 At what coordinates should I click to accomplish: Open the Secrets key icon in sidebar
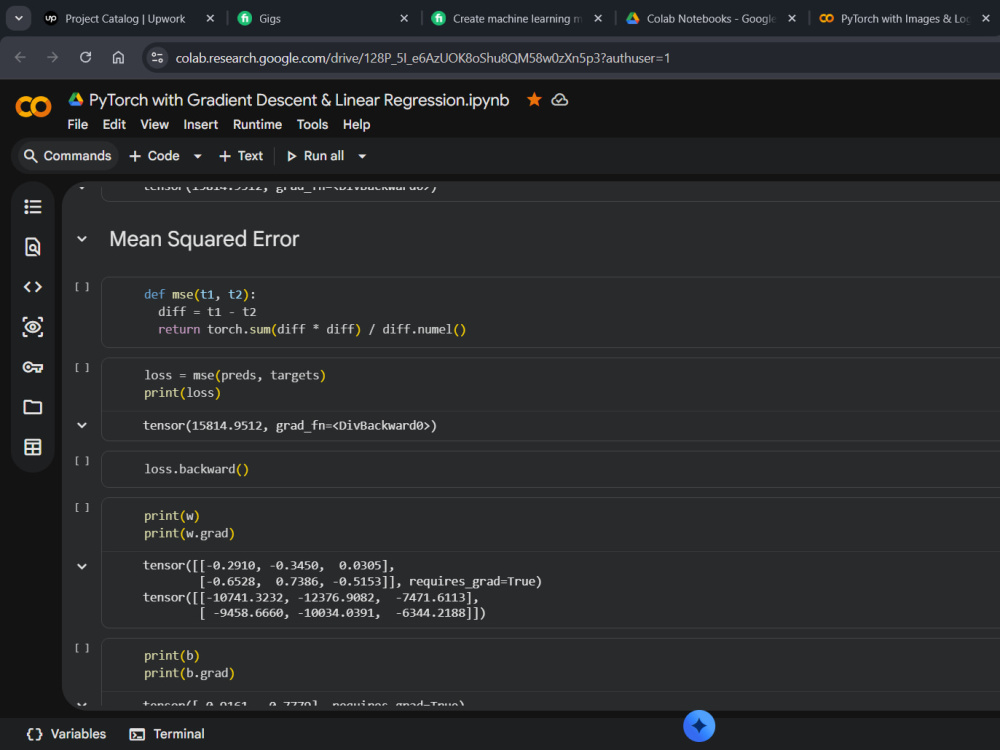[x=33, y=367]
